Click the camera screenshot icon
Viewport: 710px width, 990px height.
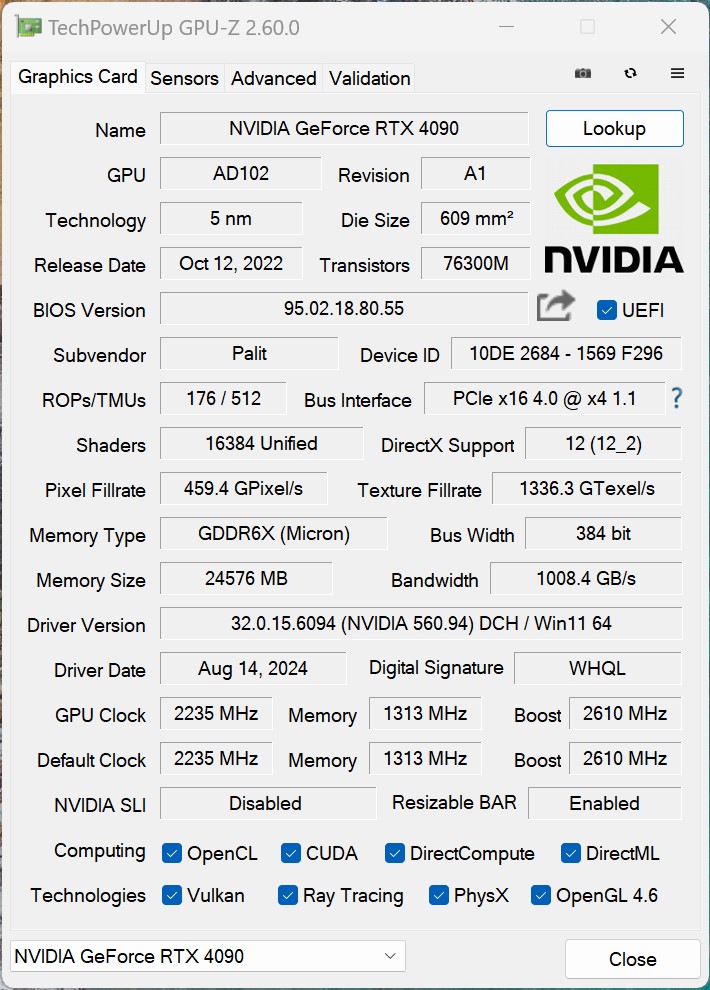pyautogui.click(x=583, y=74)
